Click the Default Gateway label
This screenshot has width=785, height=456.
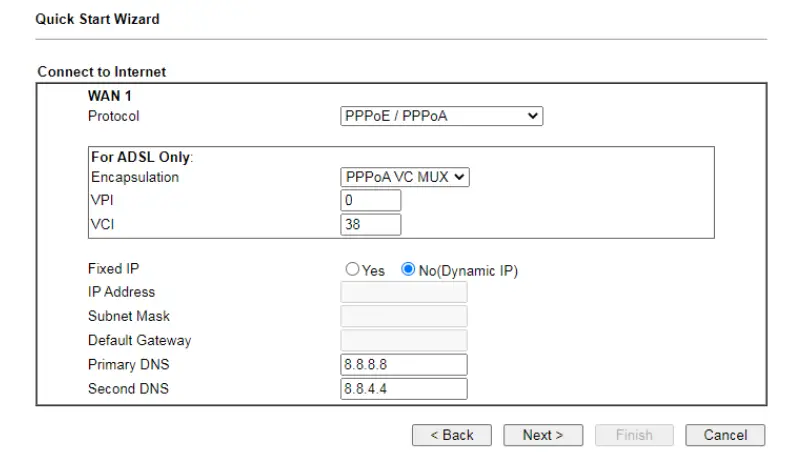(140, 340)
